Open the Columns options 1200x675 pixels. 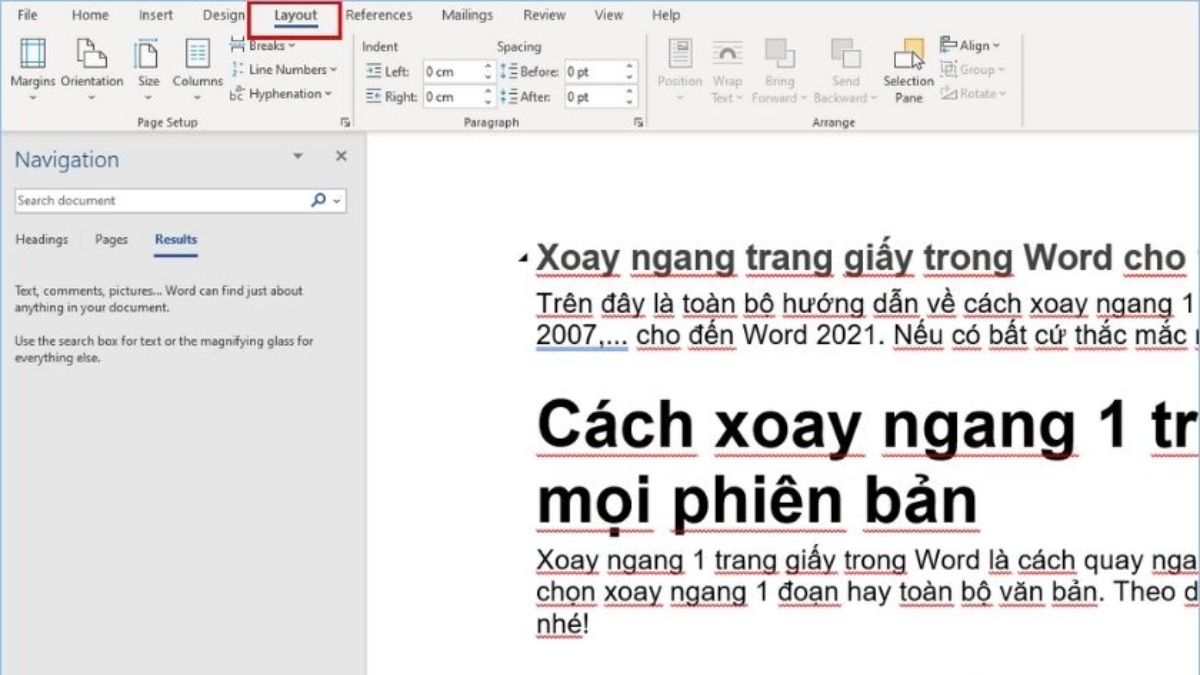point(197,68)
